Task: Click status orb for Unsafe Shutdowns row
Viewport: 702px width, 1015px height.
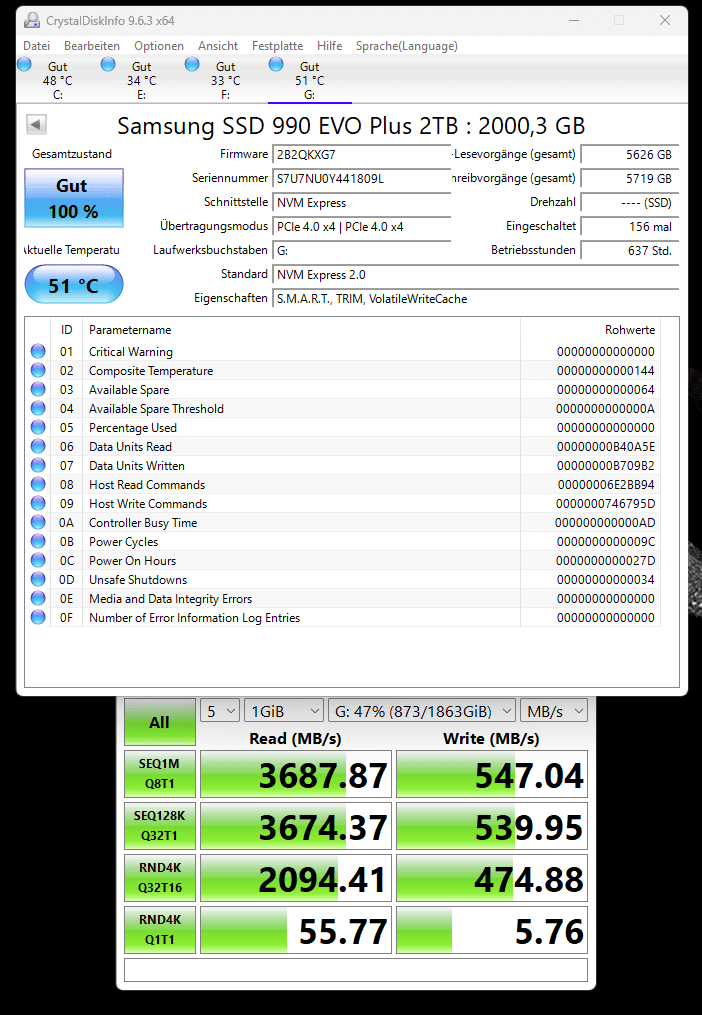Action: (x=38, y=579)
